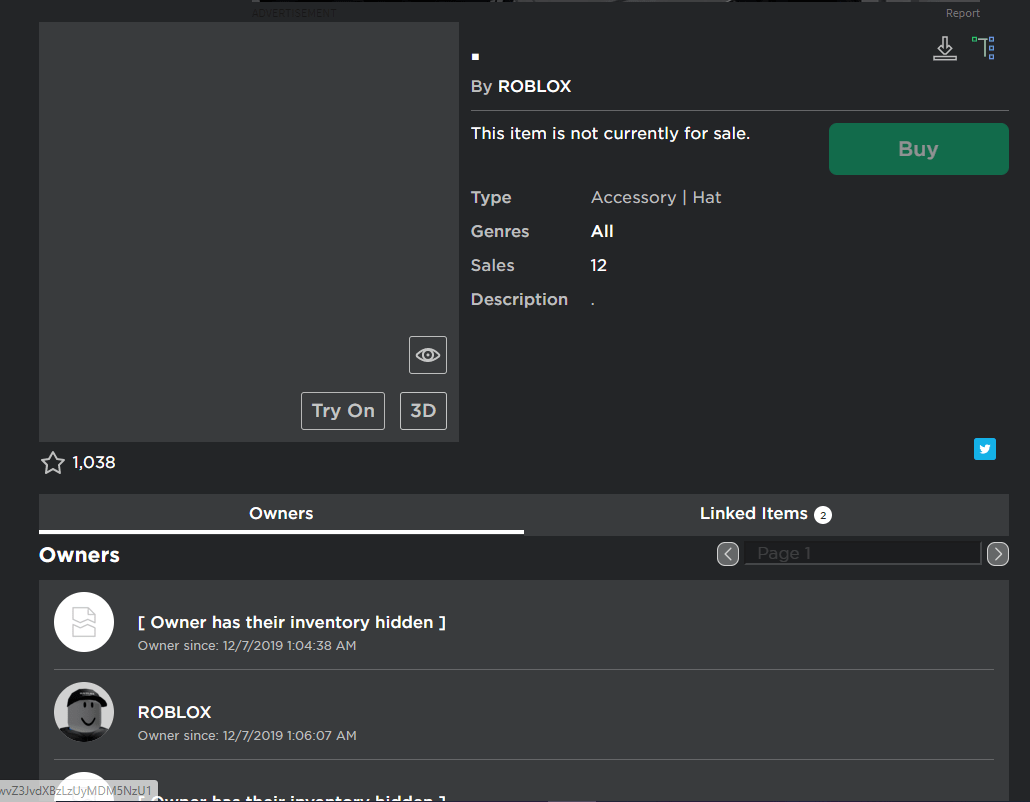The image size is (1030, 802).
Task: Open the Linked Items tab
Action: point(753,514)
